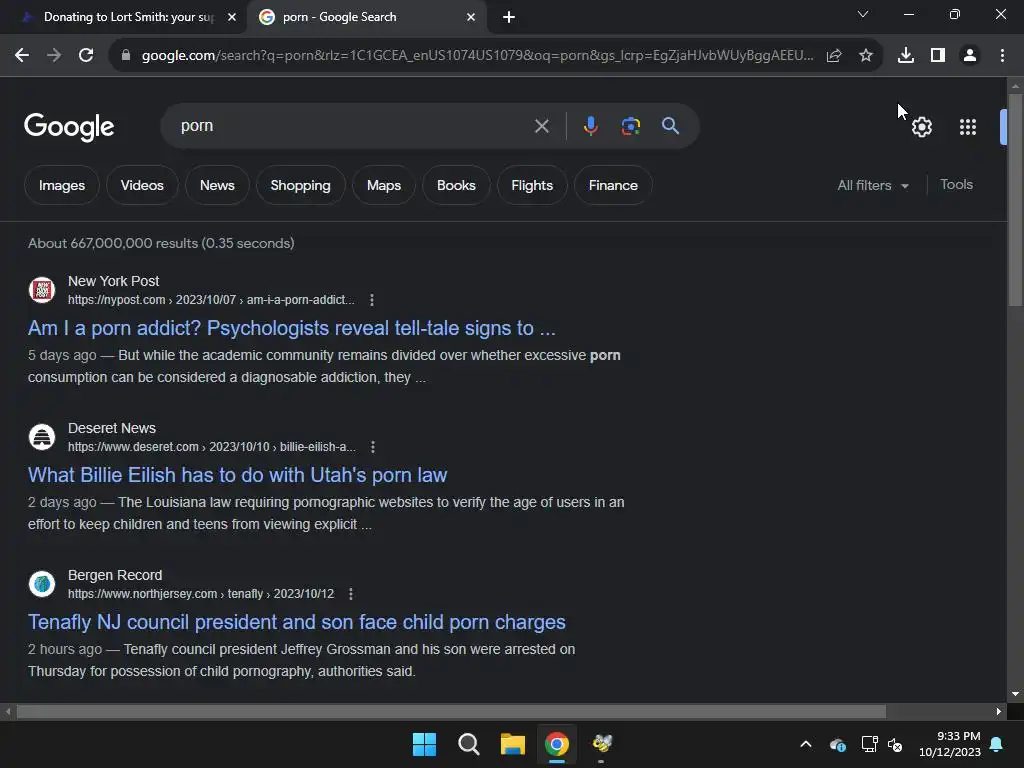This screenshot has width=1024, height=768.
Task: Open Chrome profile icon
Action: (970, 56)
